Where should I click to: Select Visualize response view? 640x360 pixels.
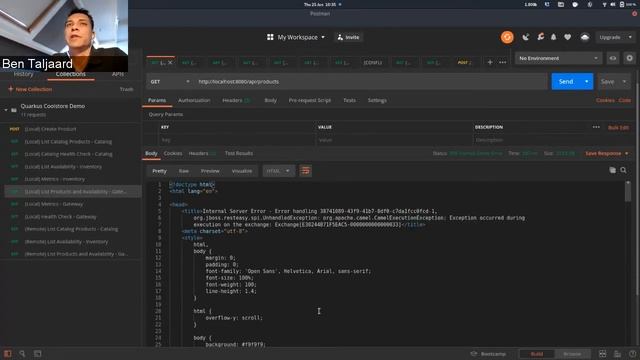[x=242, y=171]
